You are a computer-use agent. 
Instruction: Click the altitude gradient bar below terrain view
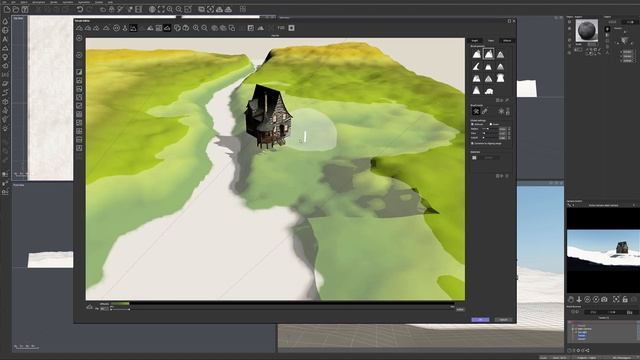(282, 304)
